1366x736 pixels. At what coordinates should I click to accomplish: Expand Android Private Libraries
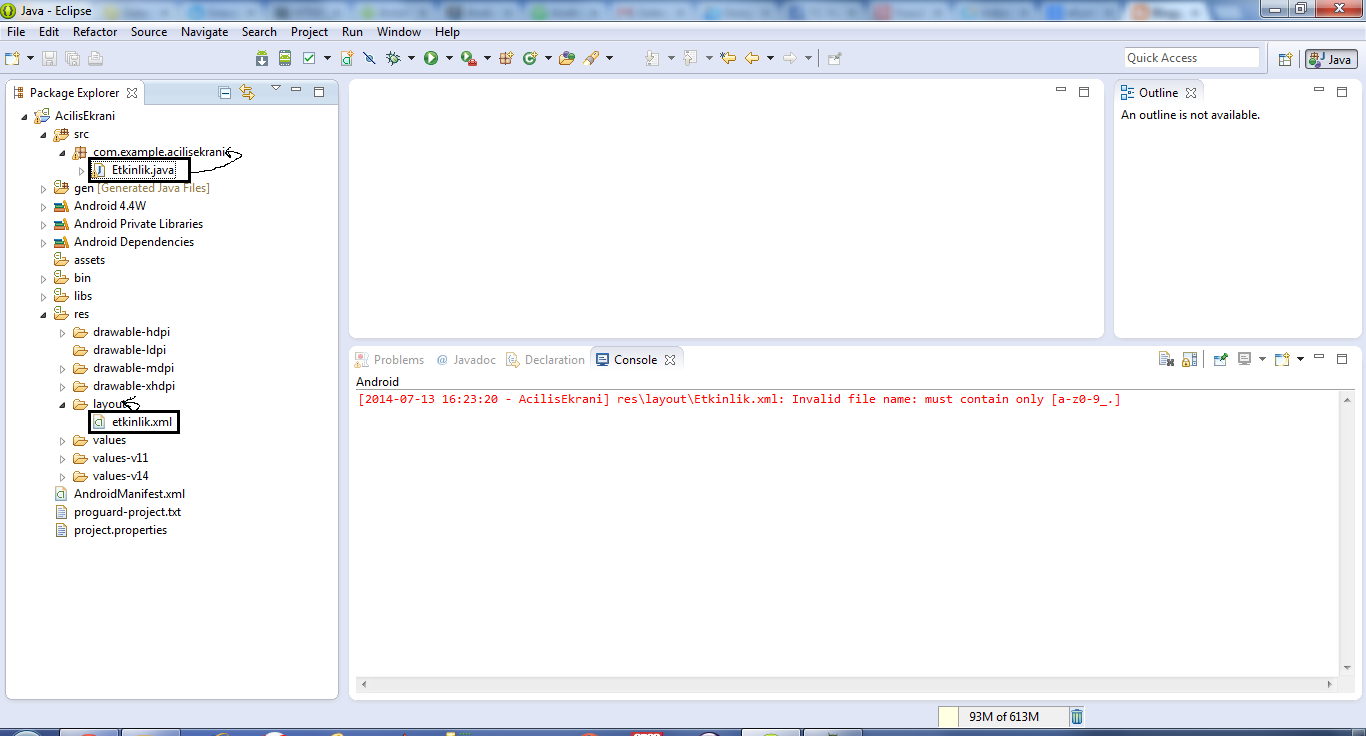43,224
